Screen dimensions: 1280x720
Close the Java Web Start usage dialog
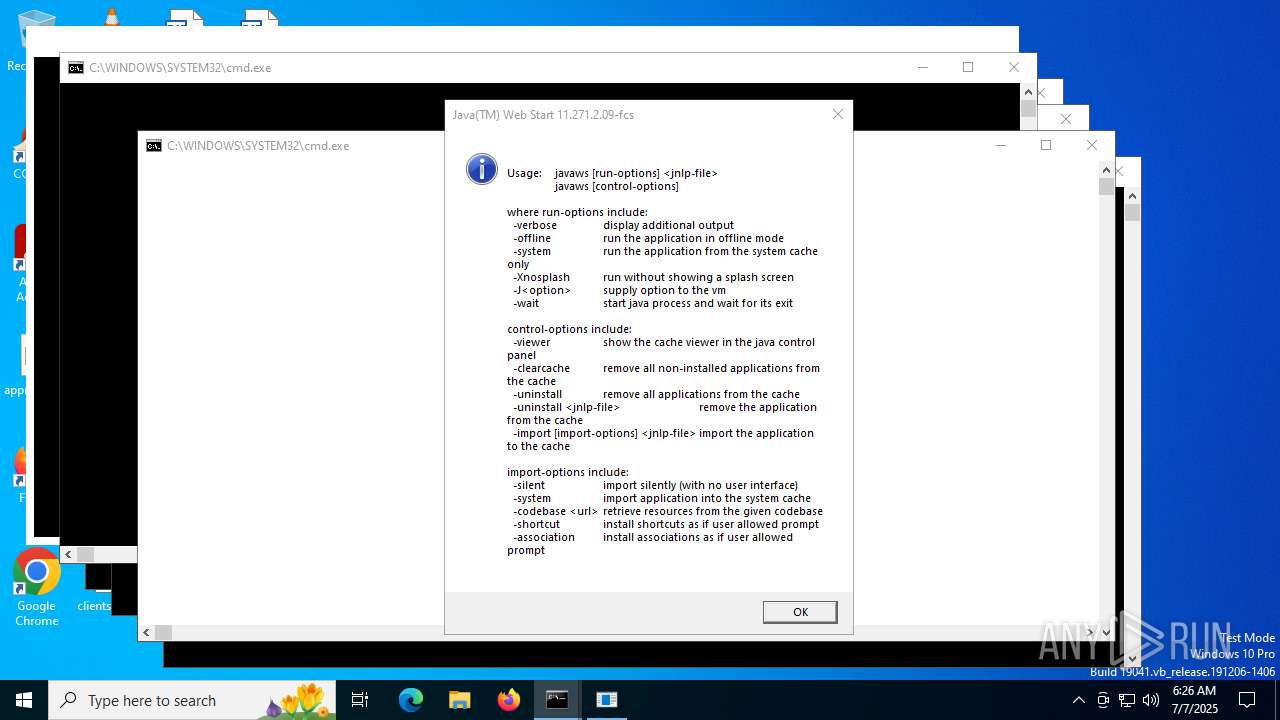838,114
